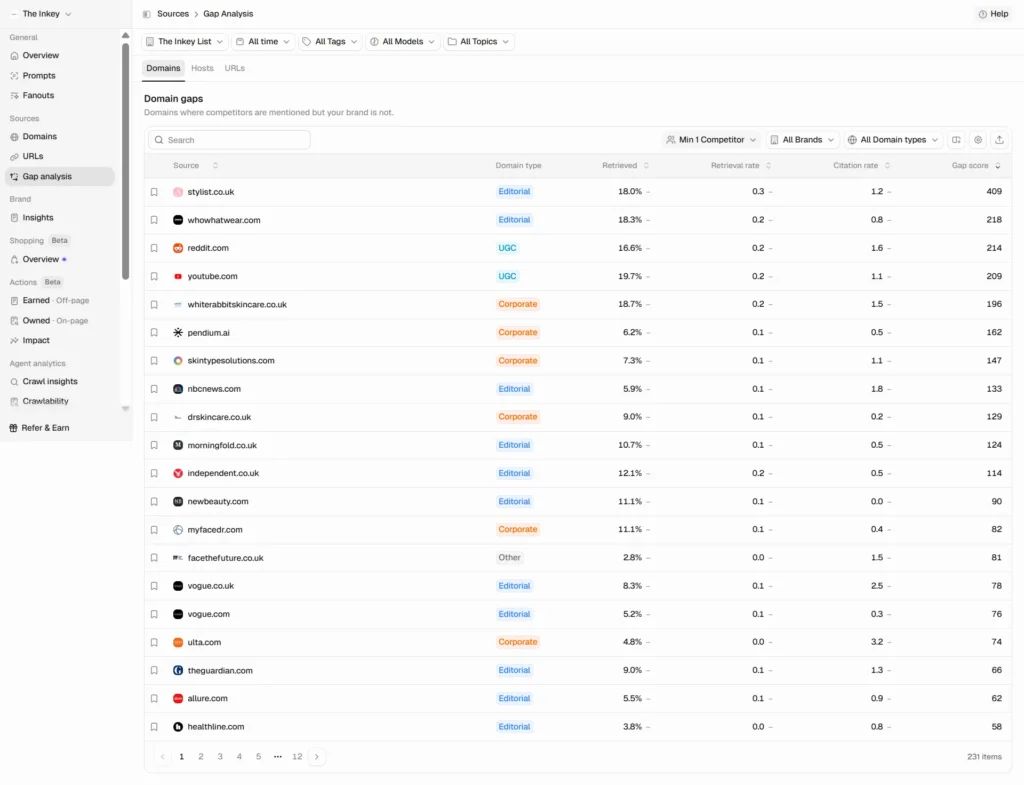
Task: Click the newbeauty.com favicon
Action: tap(178, 502)
